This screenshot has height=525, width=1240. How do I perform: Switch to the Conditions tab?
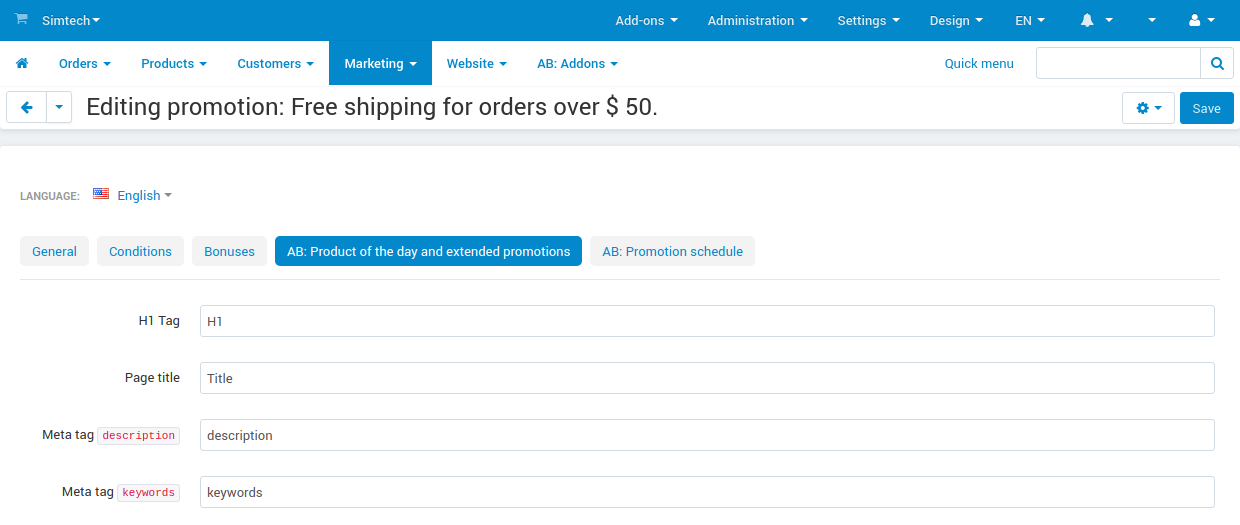pos(140,251)
